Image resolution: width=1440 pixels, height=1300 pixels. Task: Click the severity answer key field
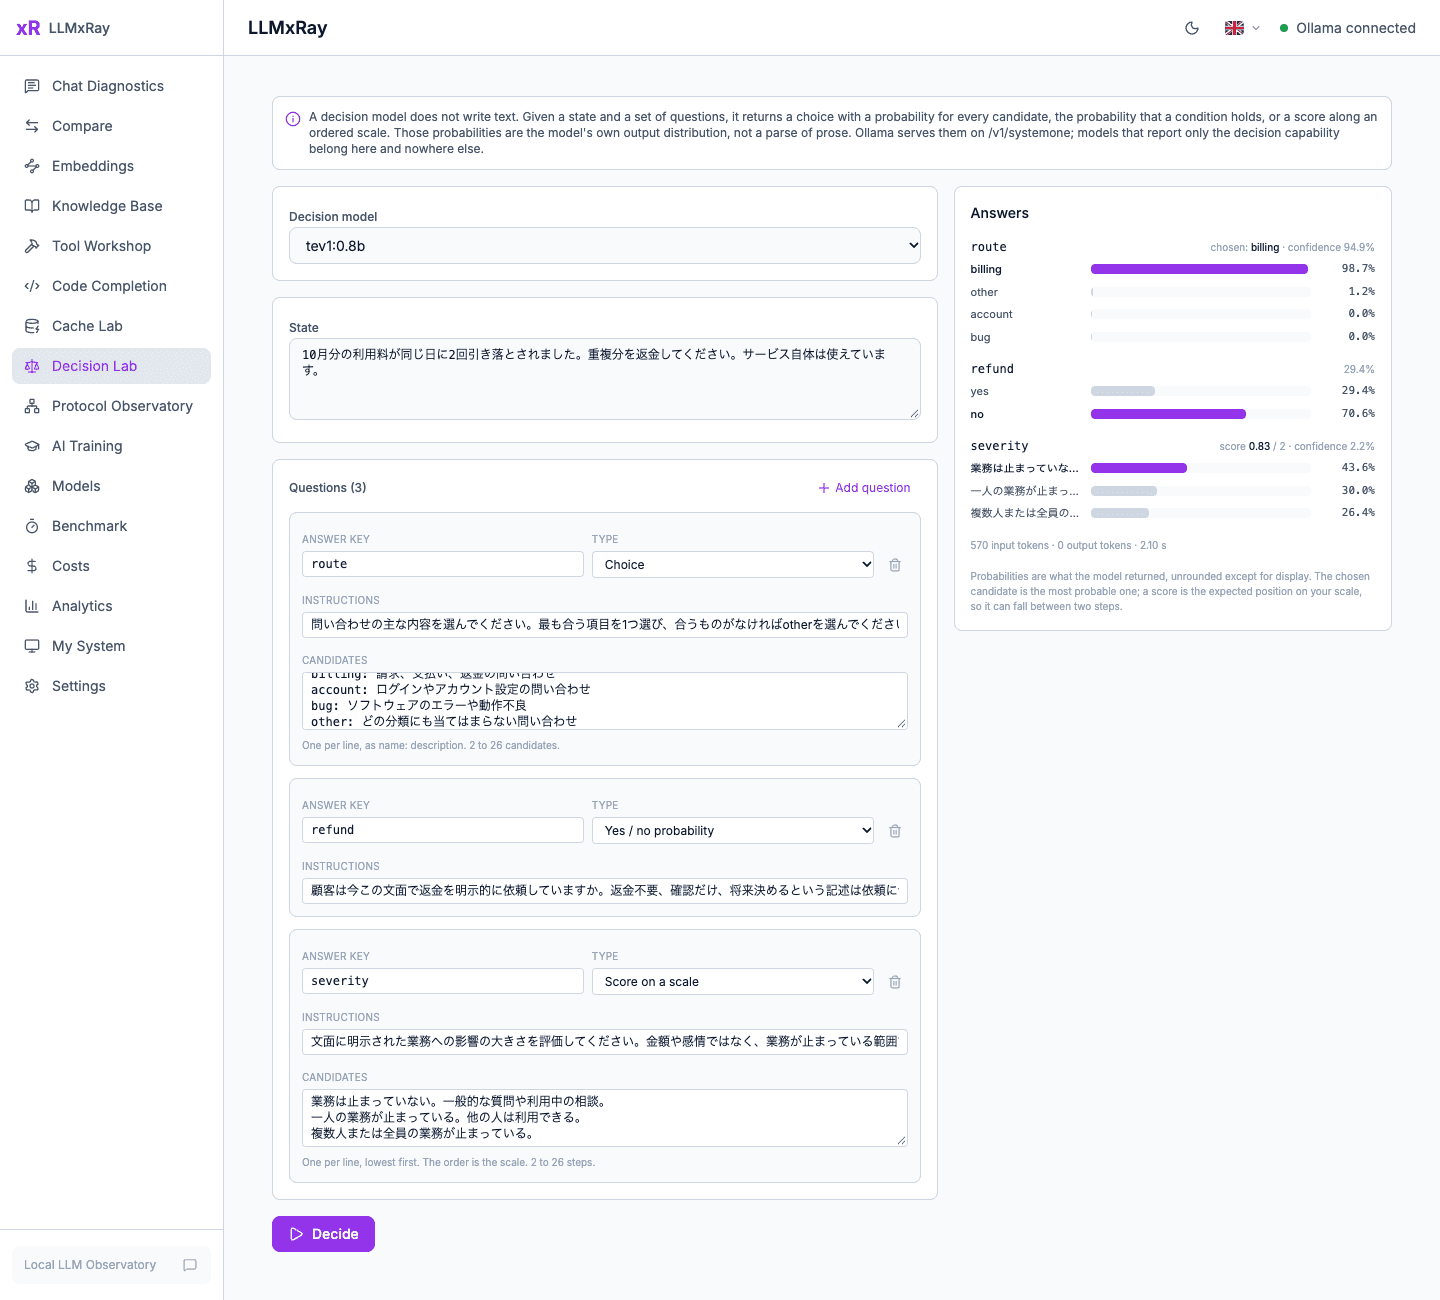(443, 981)
